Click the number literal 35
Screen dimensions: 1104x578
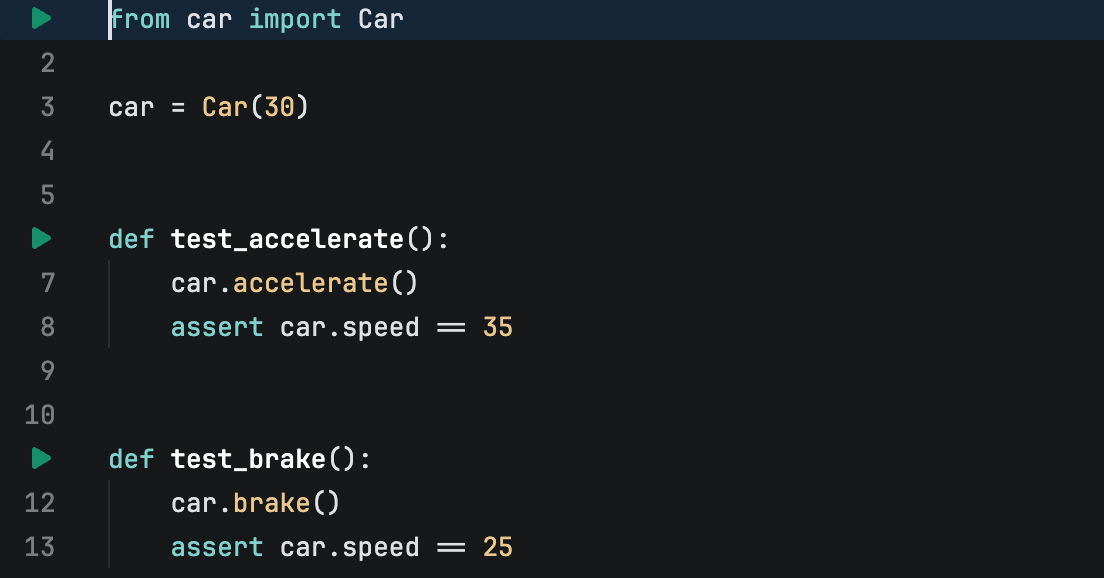pos(497,326)
